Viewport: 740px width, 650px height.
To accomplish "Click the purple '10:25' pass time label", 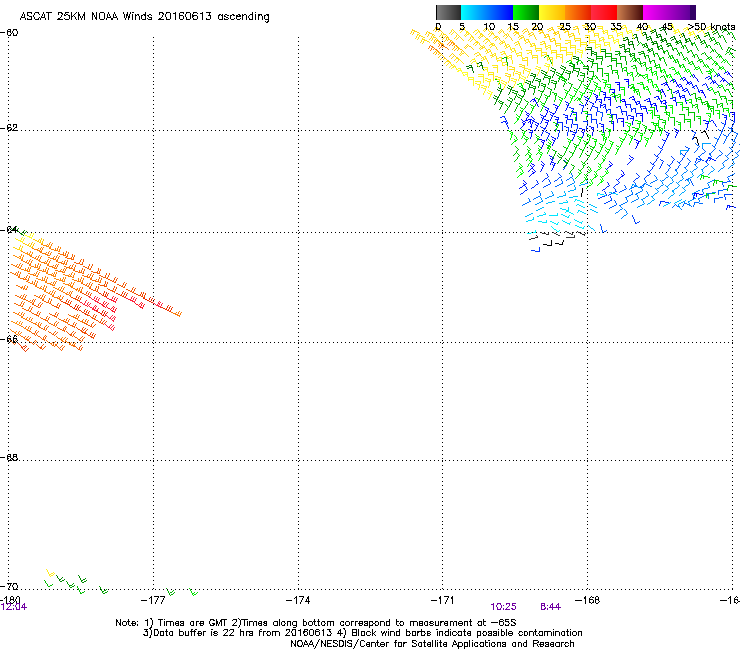I will click(503, 607).
